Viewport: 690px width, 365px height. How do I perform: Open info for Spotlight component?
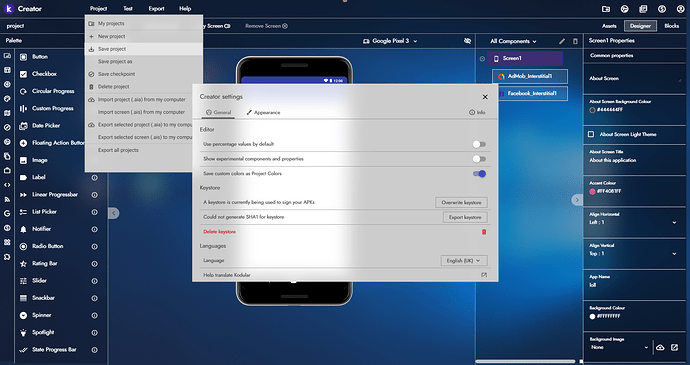point(95,333)
